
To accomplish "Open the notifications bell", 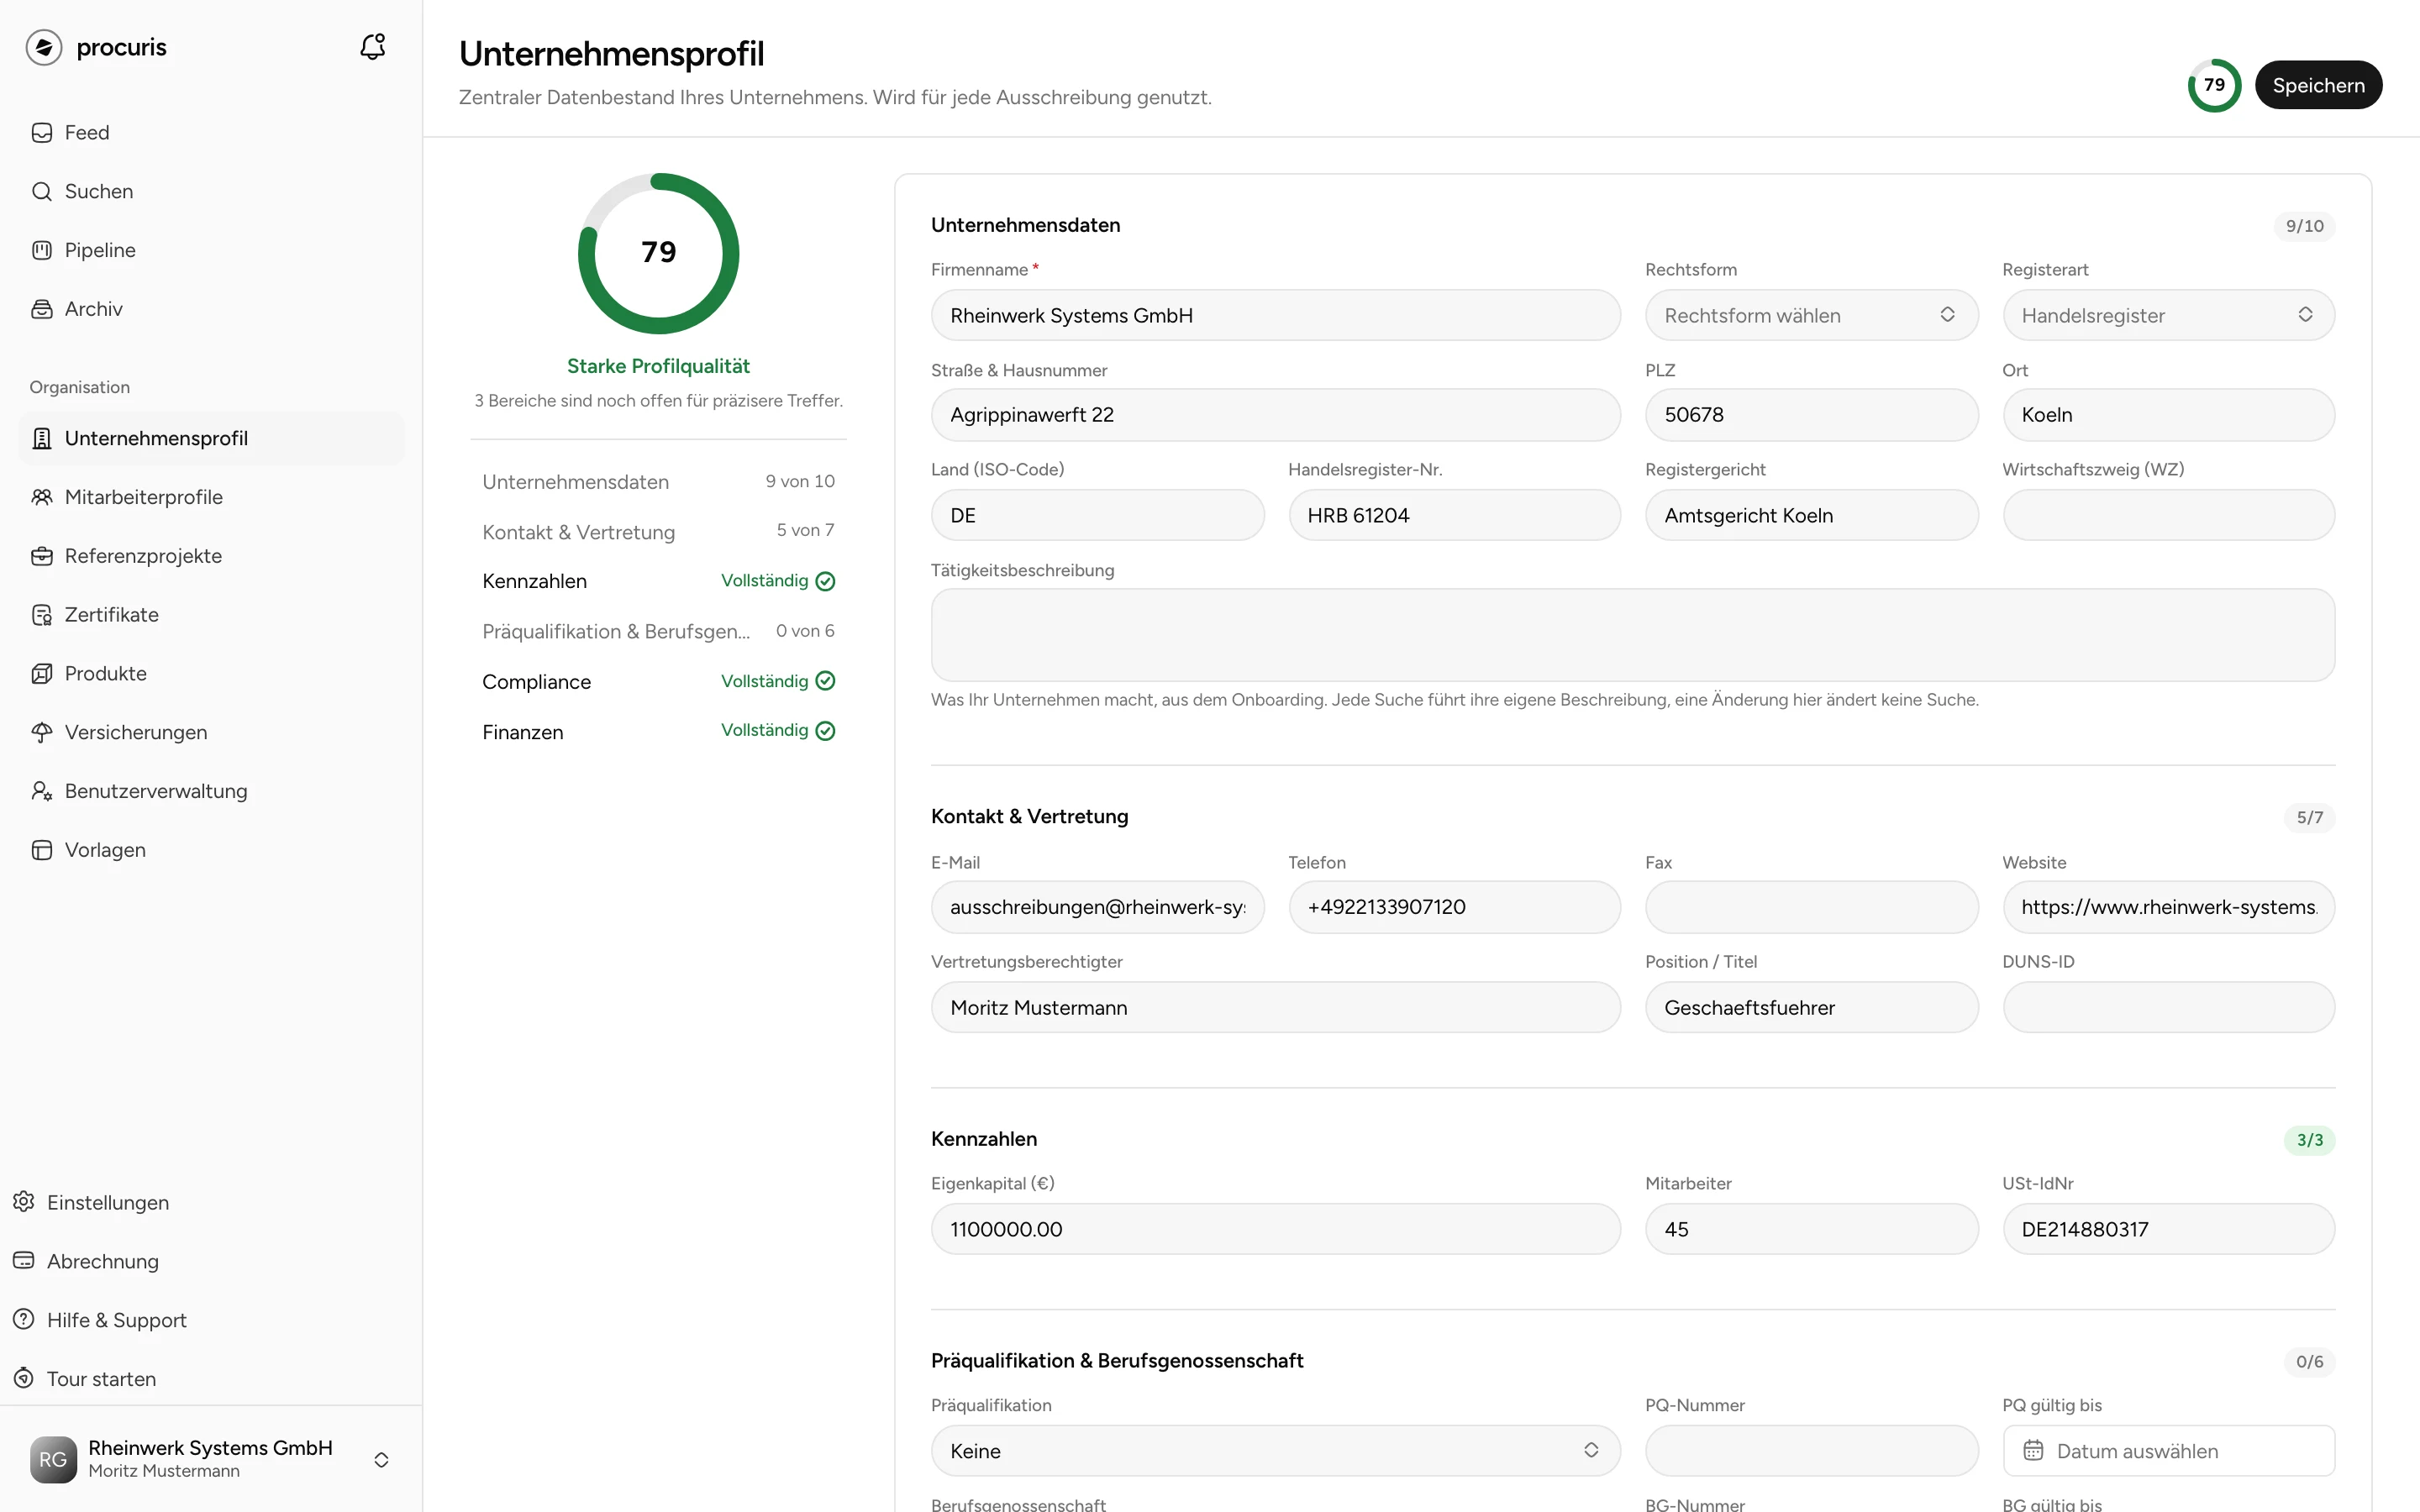I will (x=372, y=46).
